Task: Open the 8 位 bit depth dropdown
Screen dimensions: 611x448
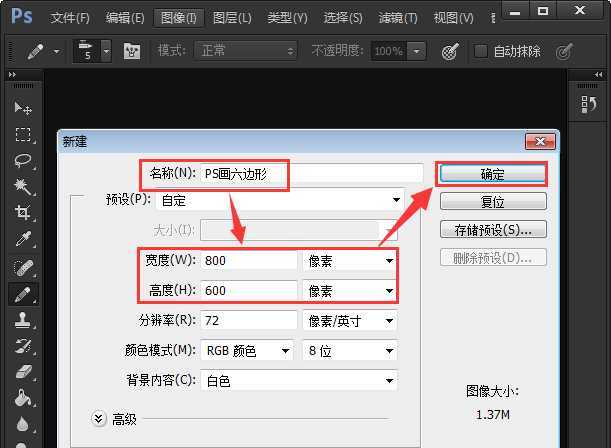Action: (350, 351)
